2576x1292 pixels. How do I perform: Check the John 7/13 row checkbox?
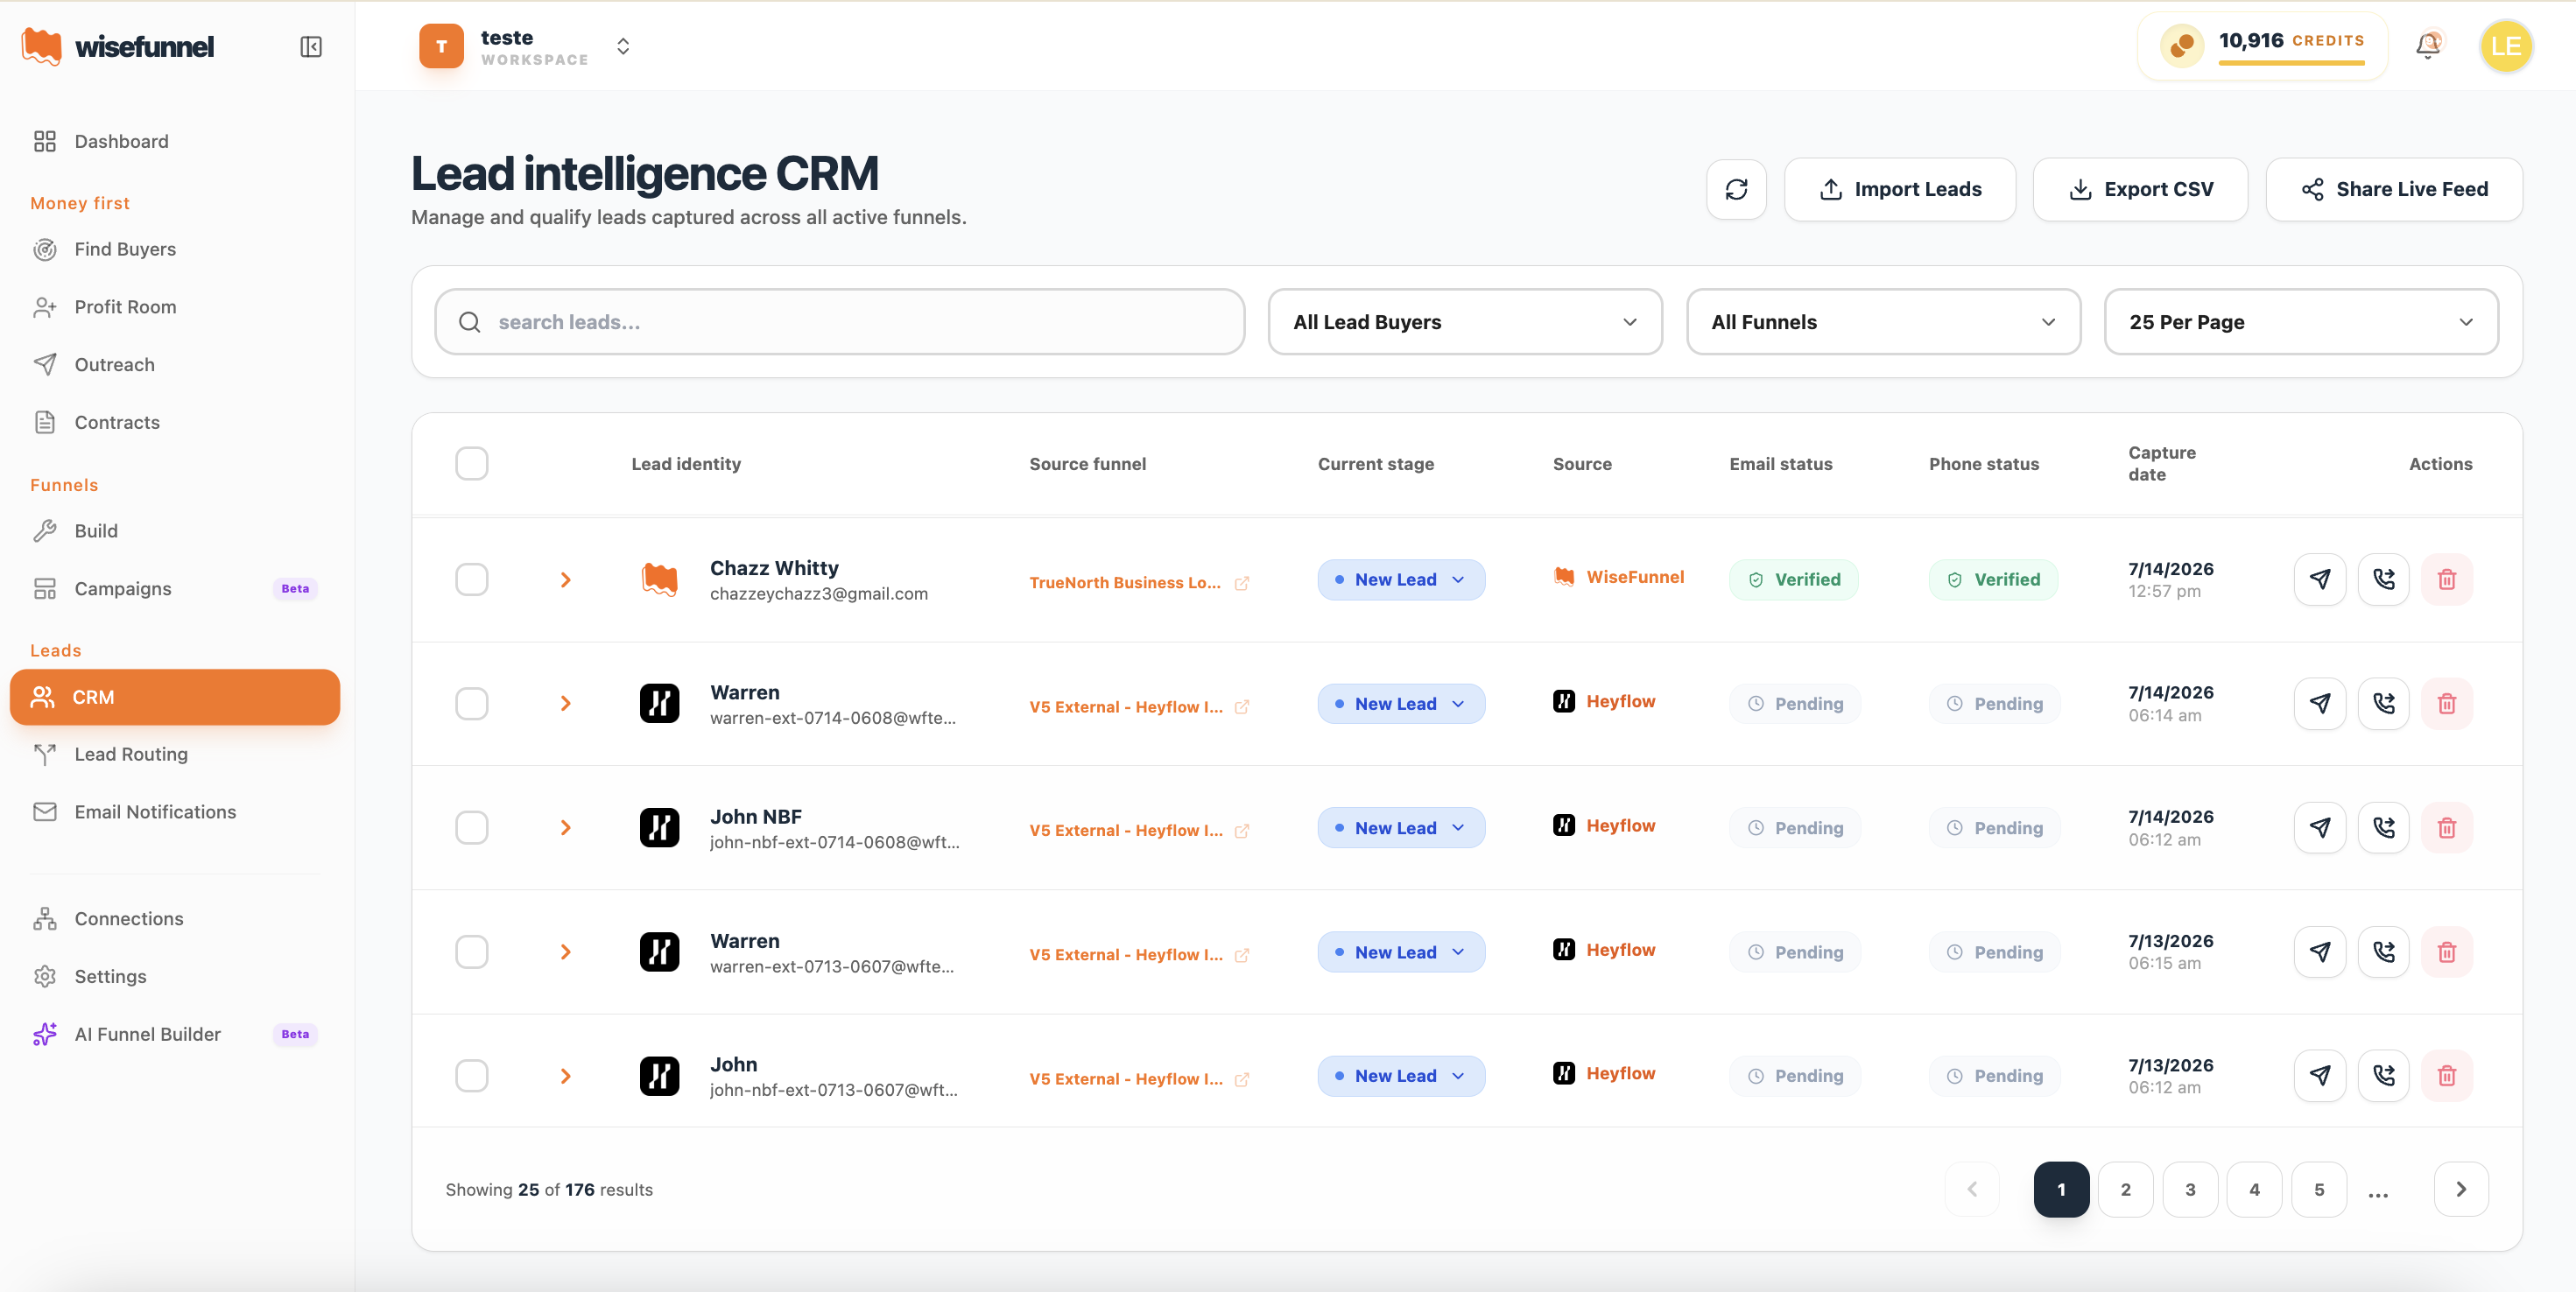[472, 1076]
